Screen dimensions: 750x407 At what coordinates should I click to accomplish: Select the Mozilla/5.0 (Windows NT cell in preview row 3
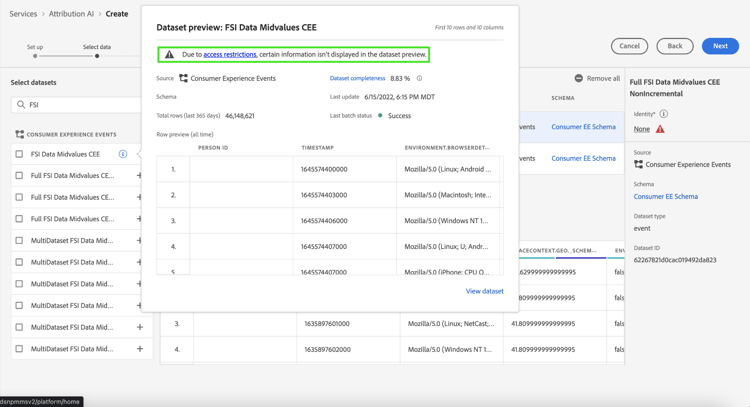[446, 220]
